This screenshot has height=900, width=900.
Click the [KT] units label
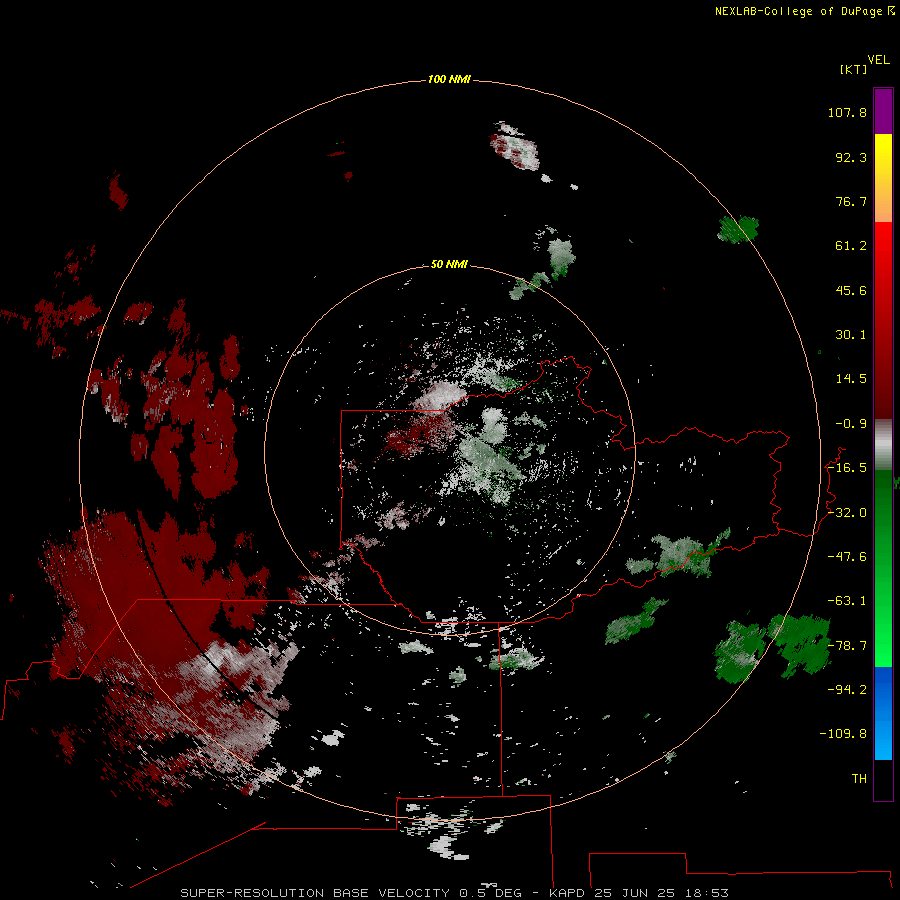click(x=853, y=69)
